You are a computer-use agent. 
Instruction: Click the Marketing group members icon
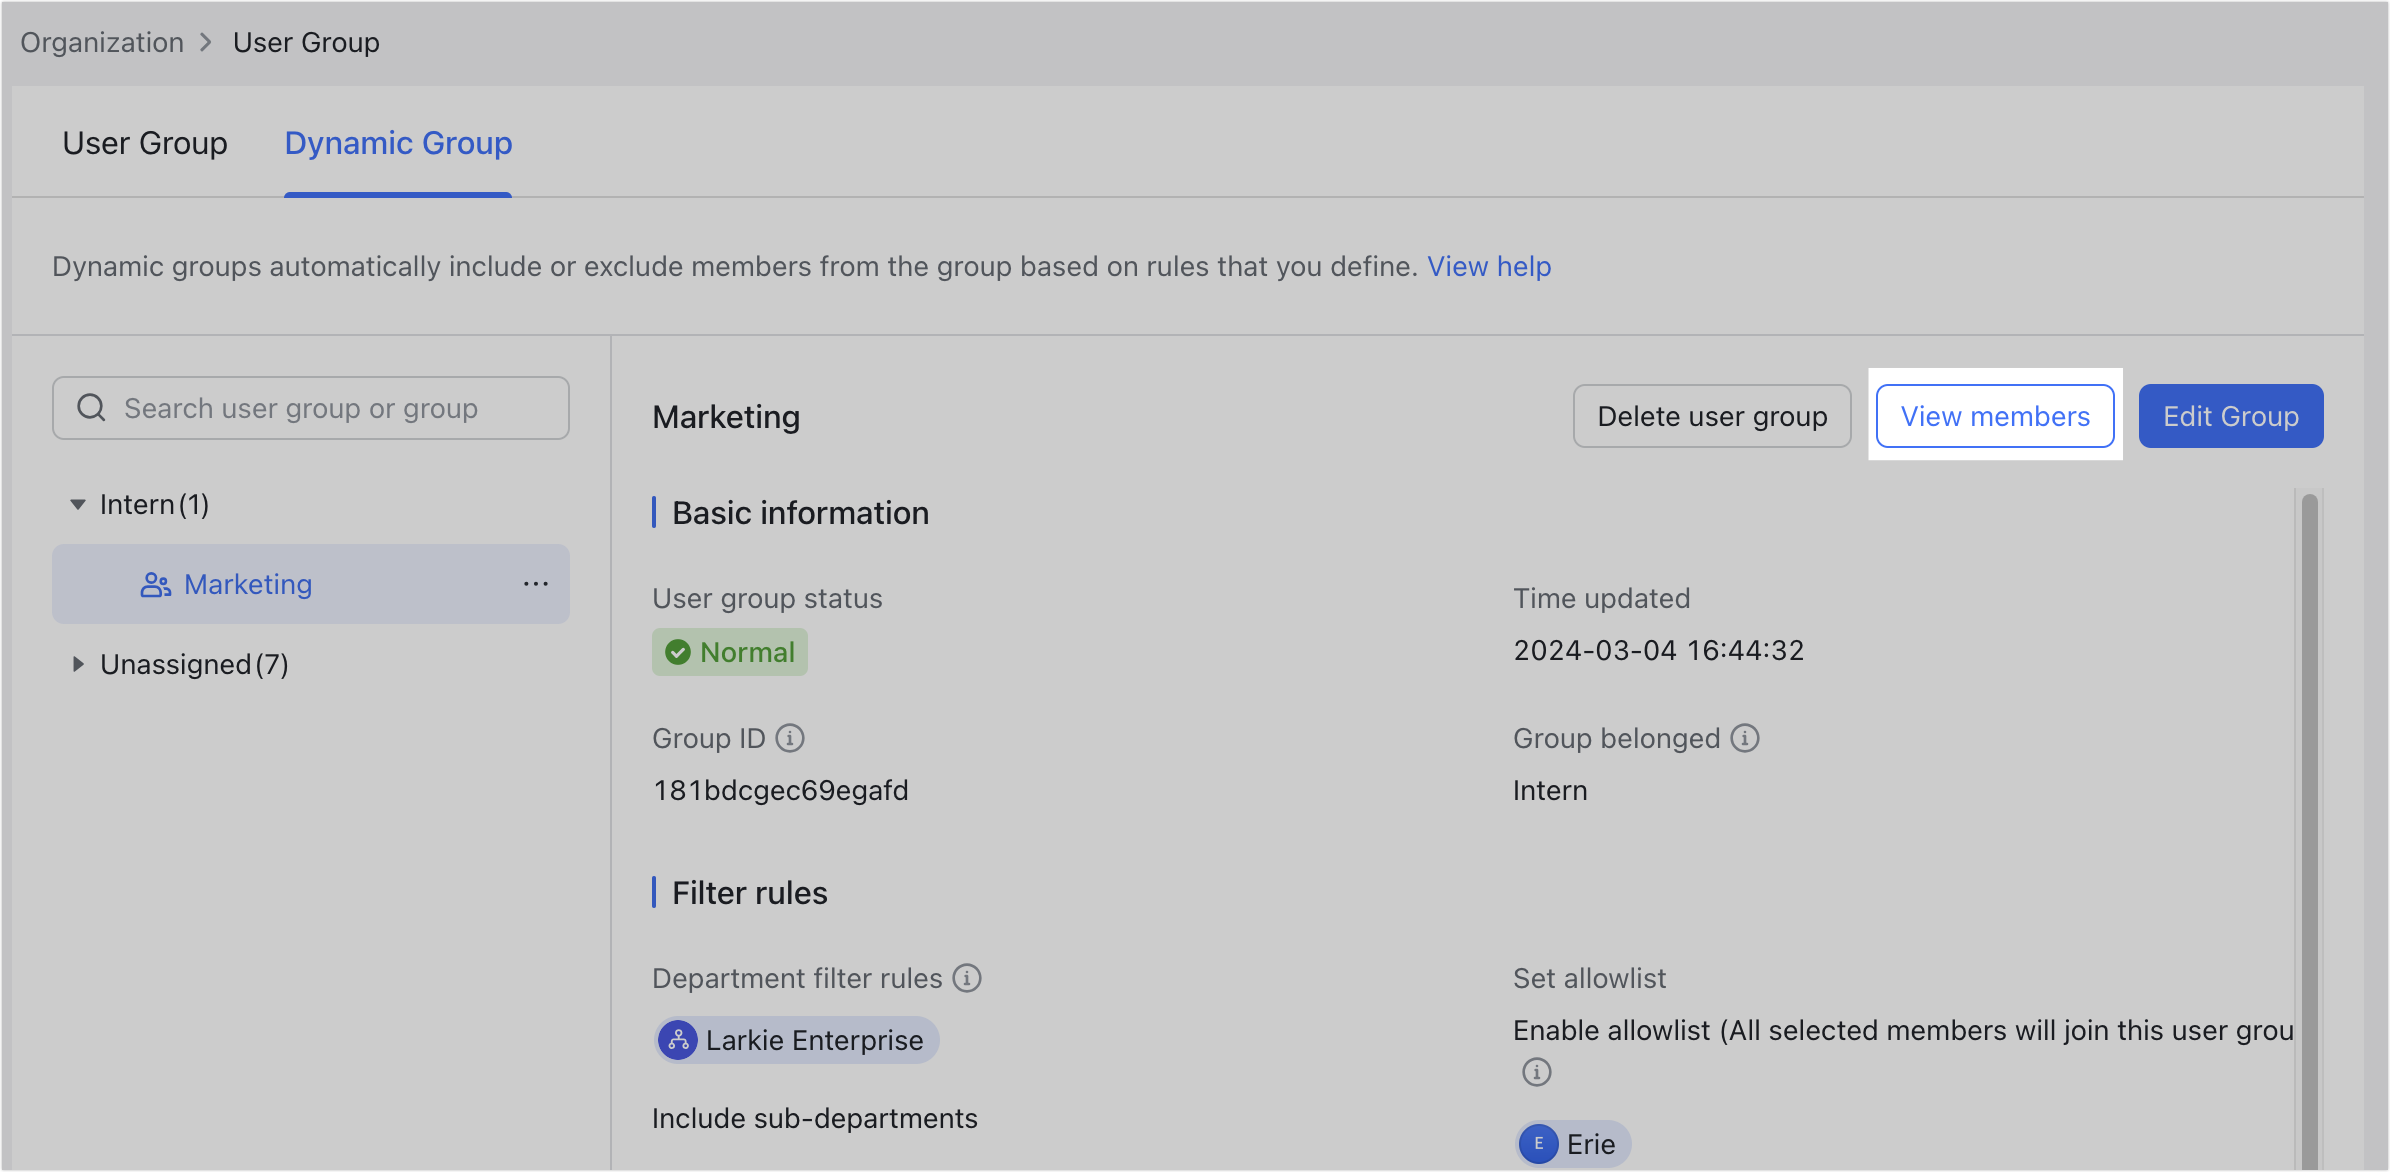pos(155,584)
